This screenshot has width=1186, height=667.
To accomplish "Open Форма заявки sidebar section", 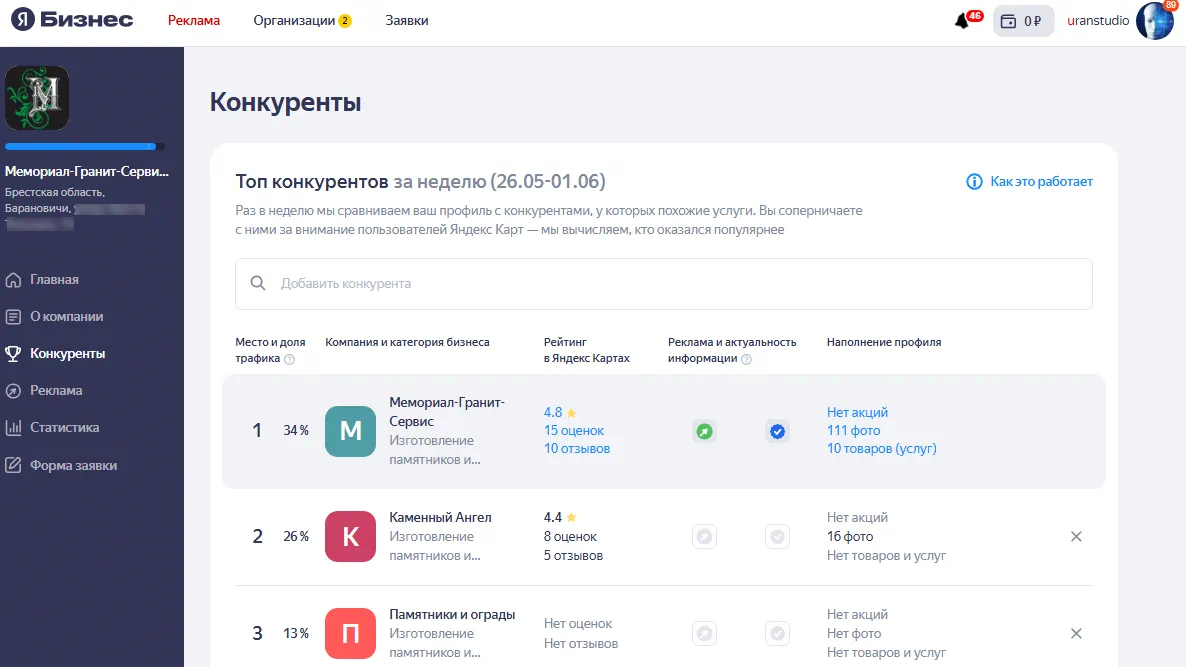I will (73, 465).
